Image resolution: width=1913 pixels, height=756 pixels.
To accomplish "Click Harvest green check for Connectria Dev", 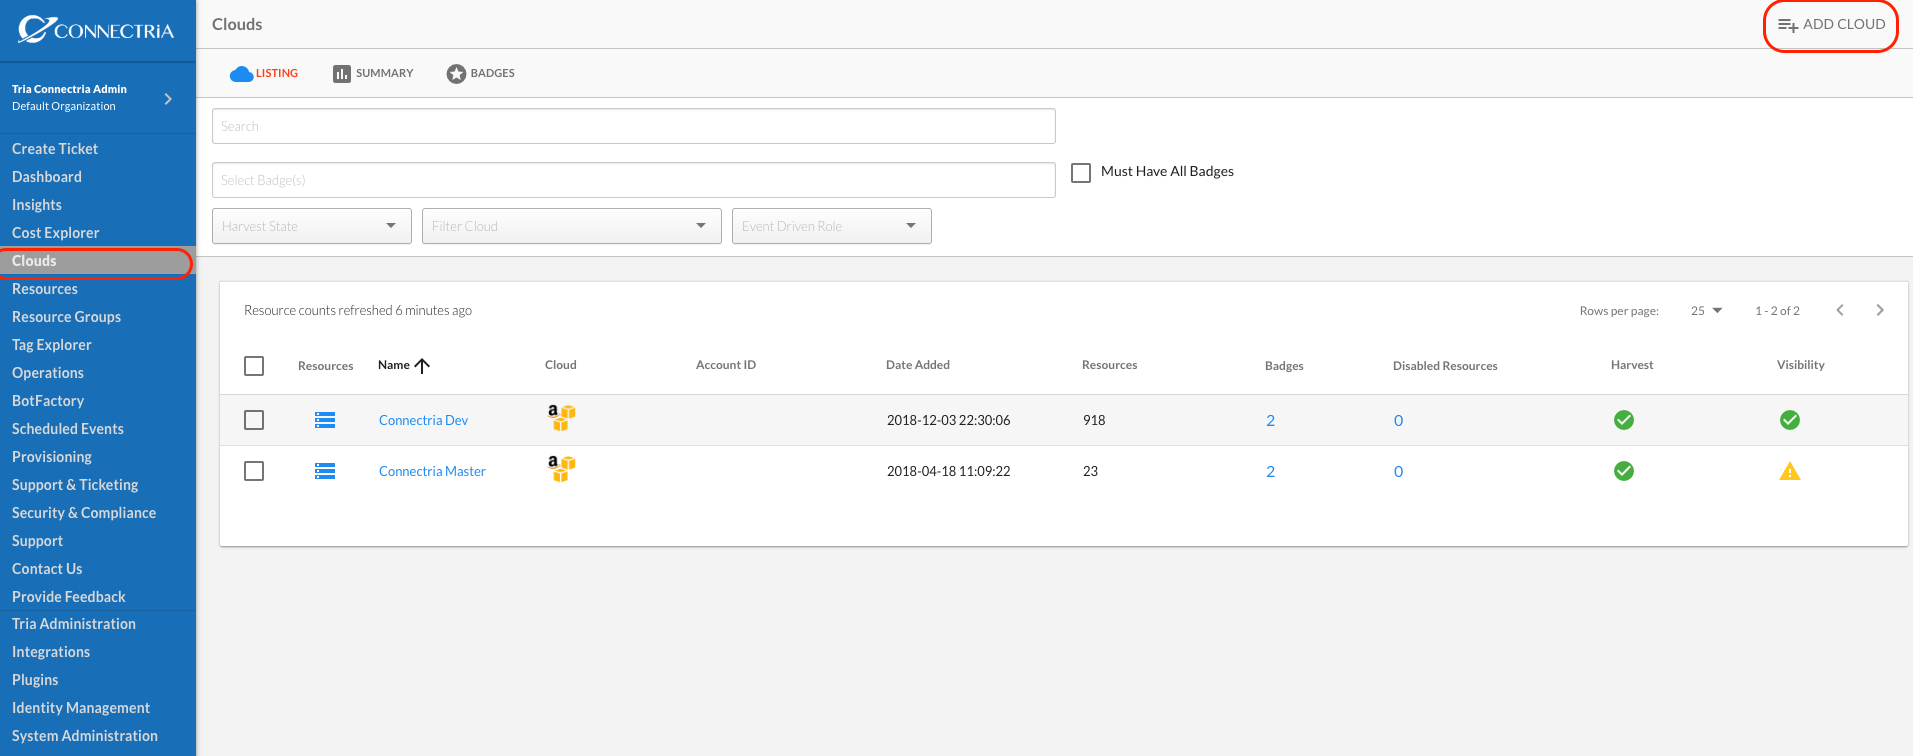I will click(1624, 420).
